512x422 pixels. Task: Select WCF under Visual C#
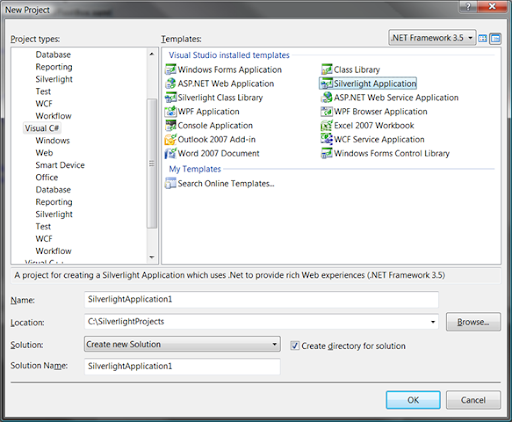44,239
